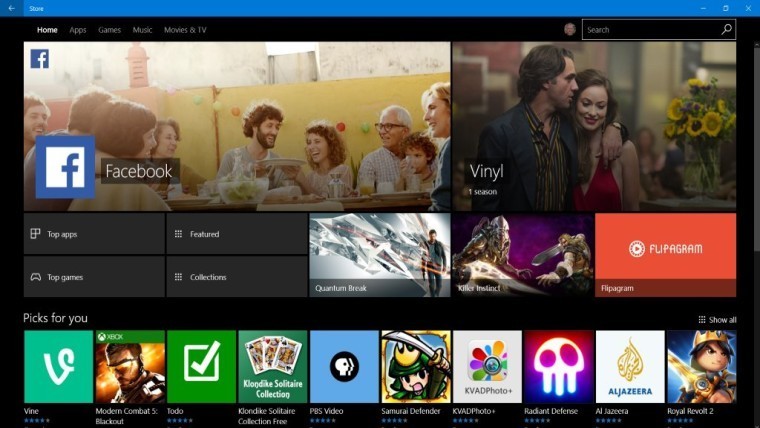Screen dimensions: 760x428
Task: Open the large Facebook app icon
Action: [x=65, y=167]
